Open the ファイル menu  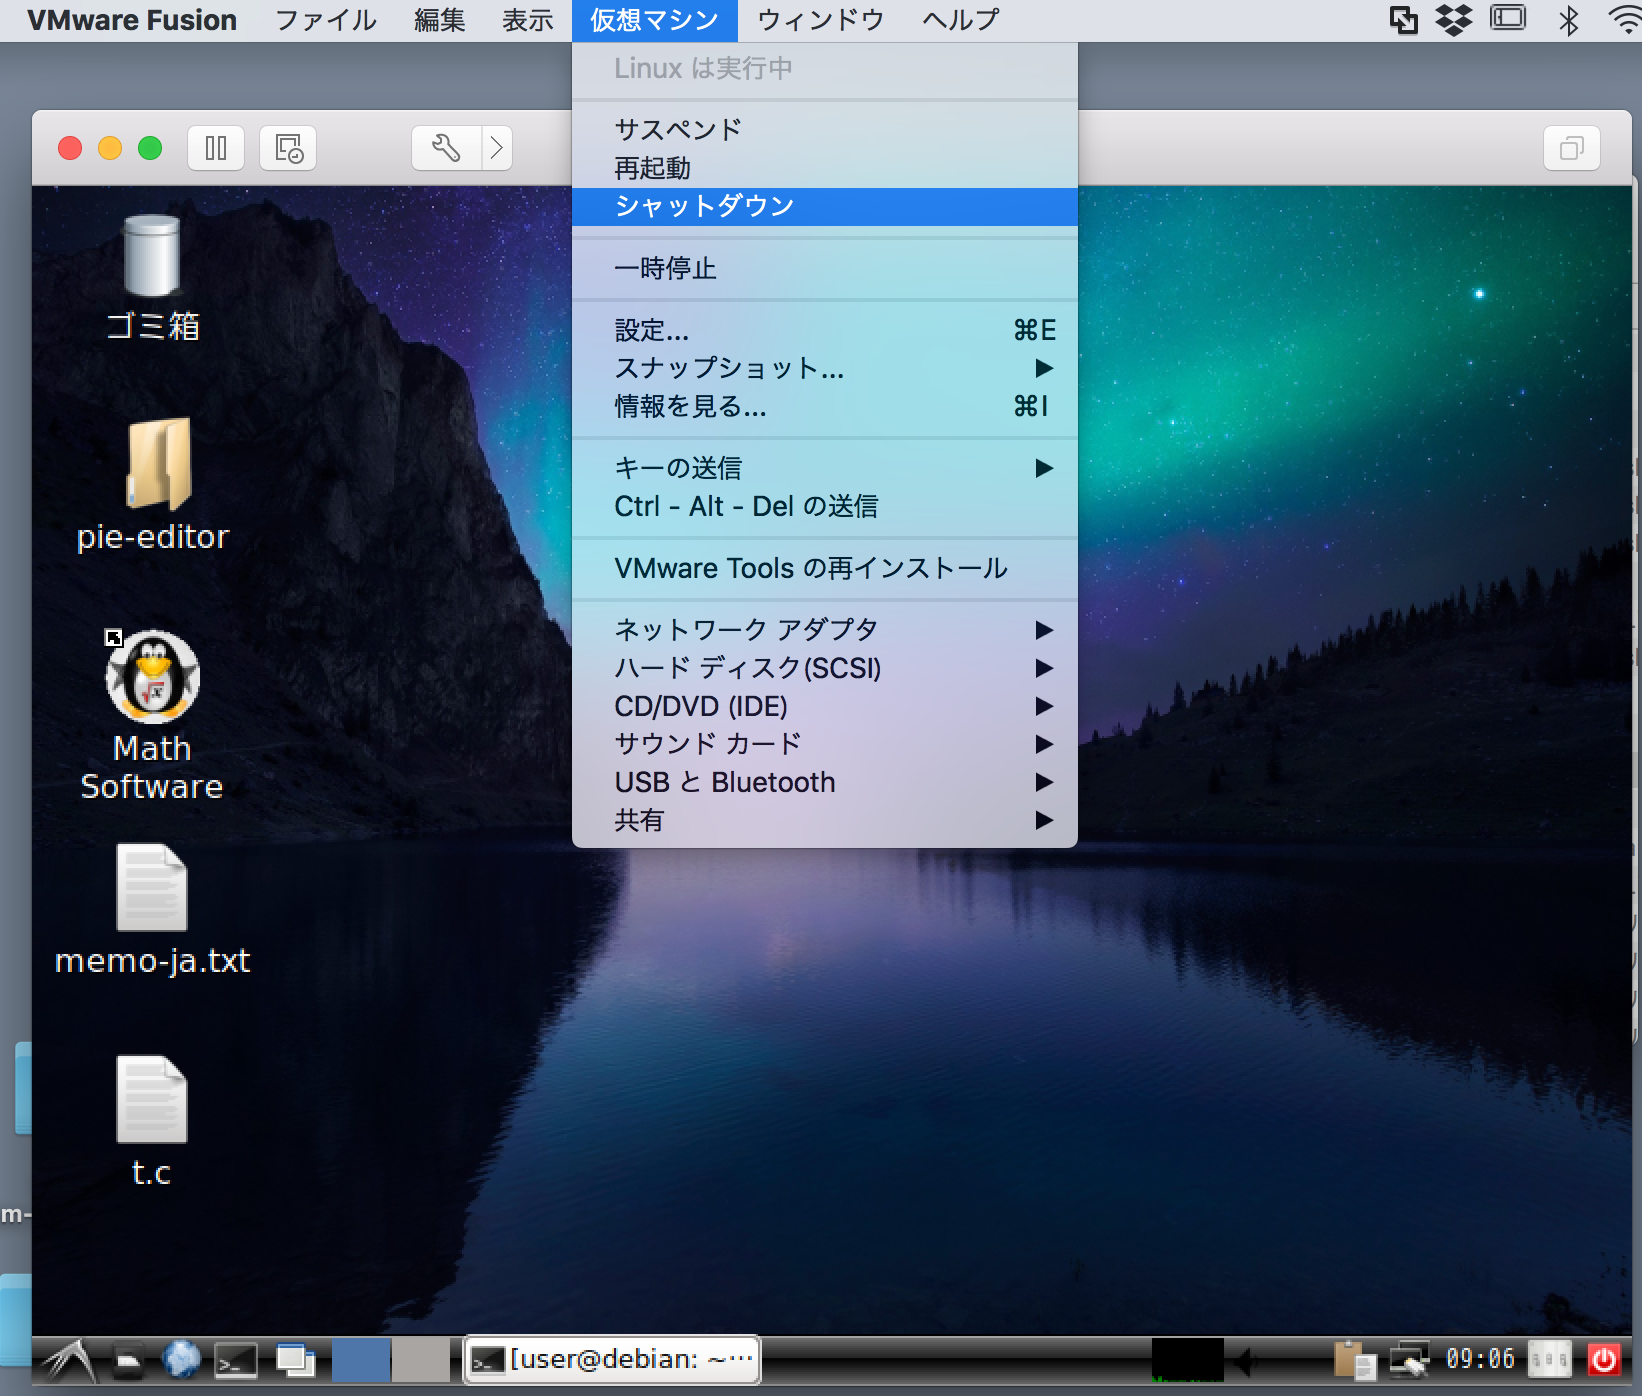click(326, 20)
